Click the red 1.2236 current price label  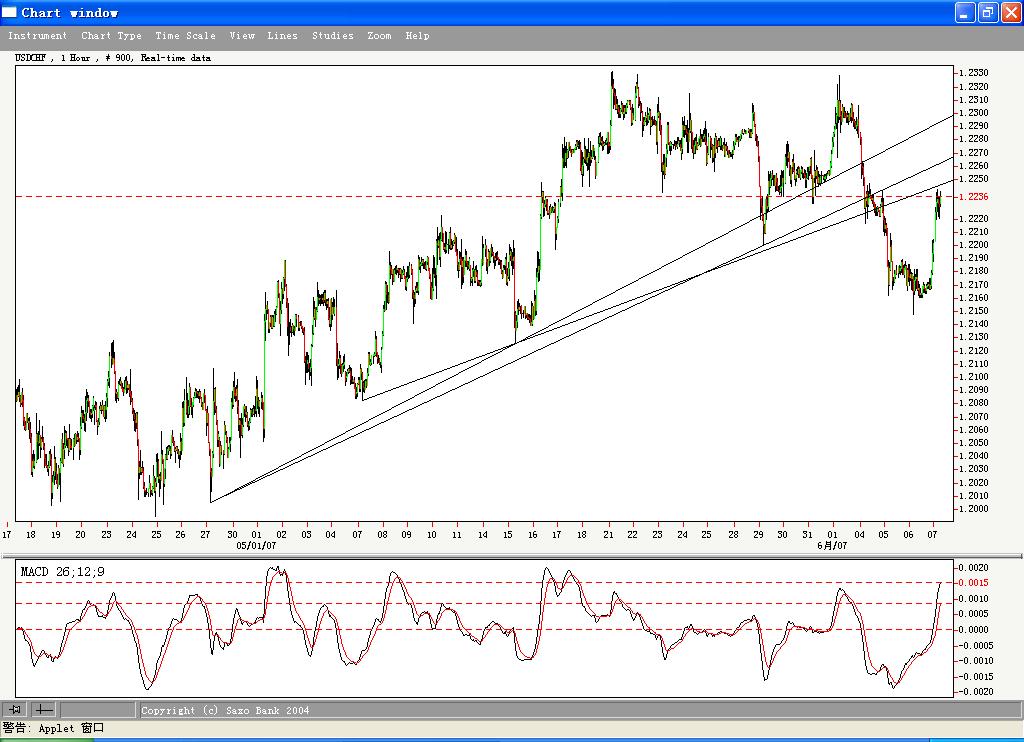(x=974, y=197)
